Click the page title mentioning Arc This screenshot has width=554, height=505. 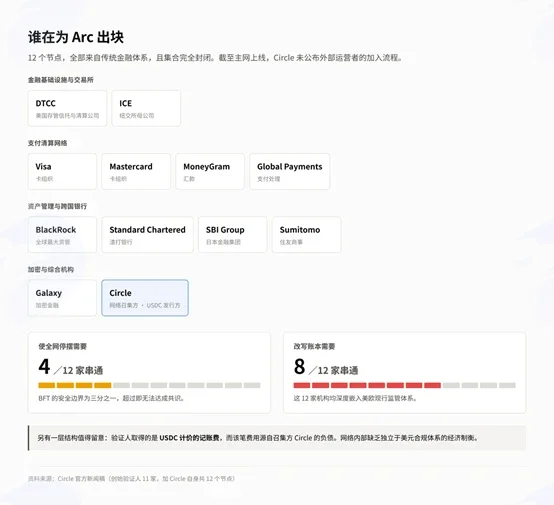tap(76, 37)
